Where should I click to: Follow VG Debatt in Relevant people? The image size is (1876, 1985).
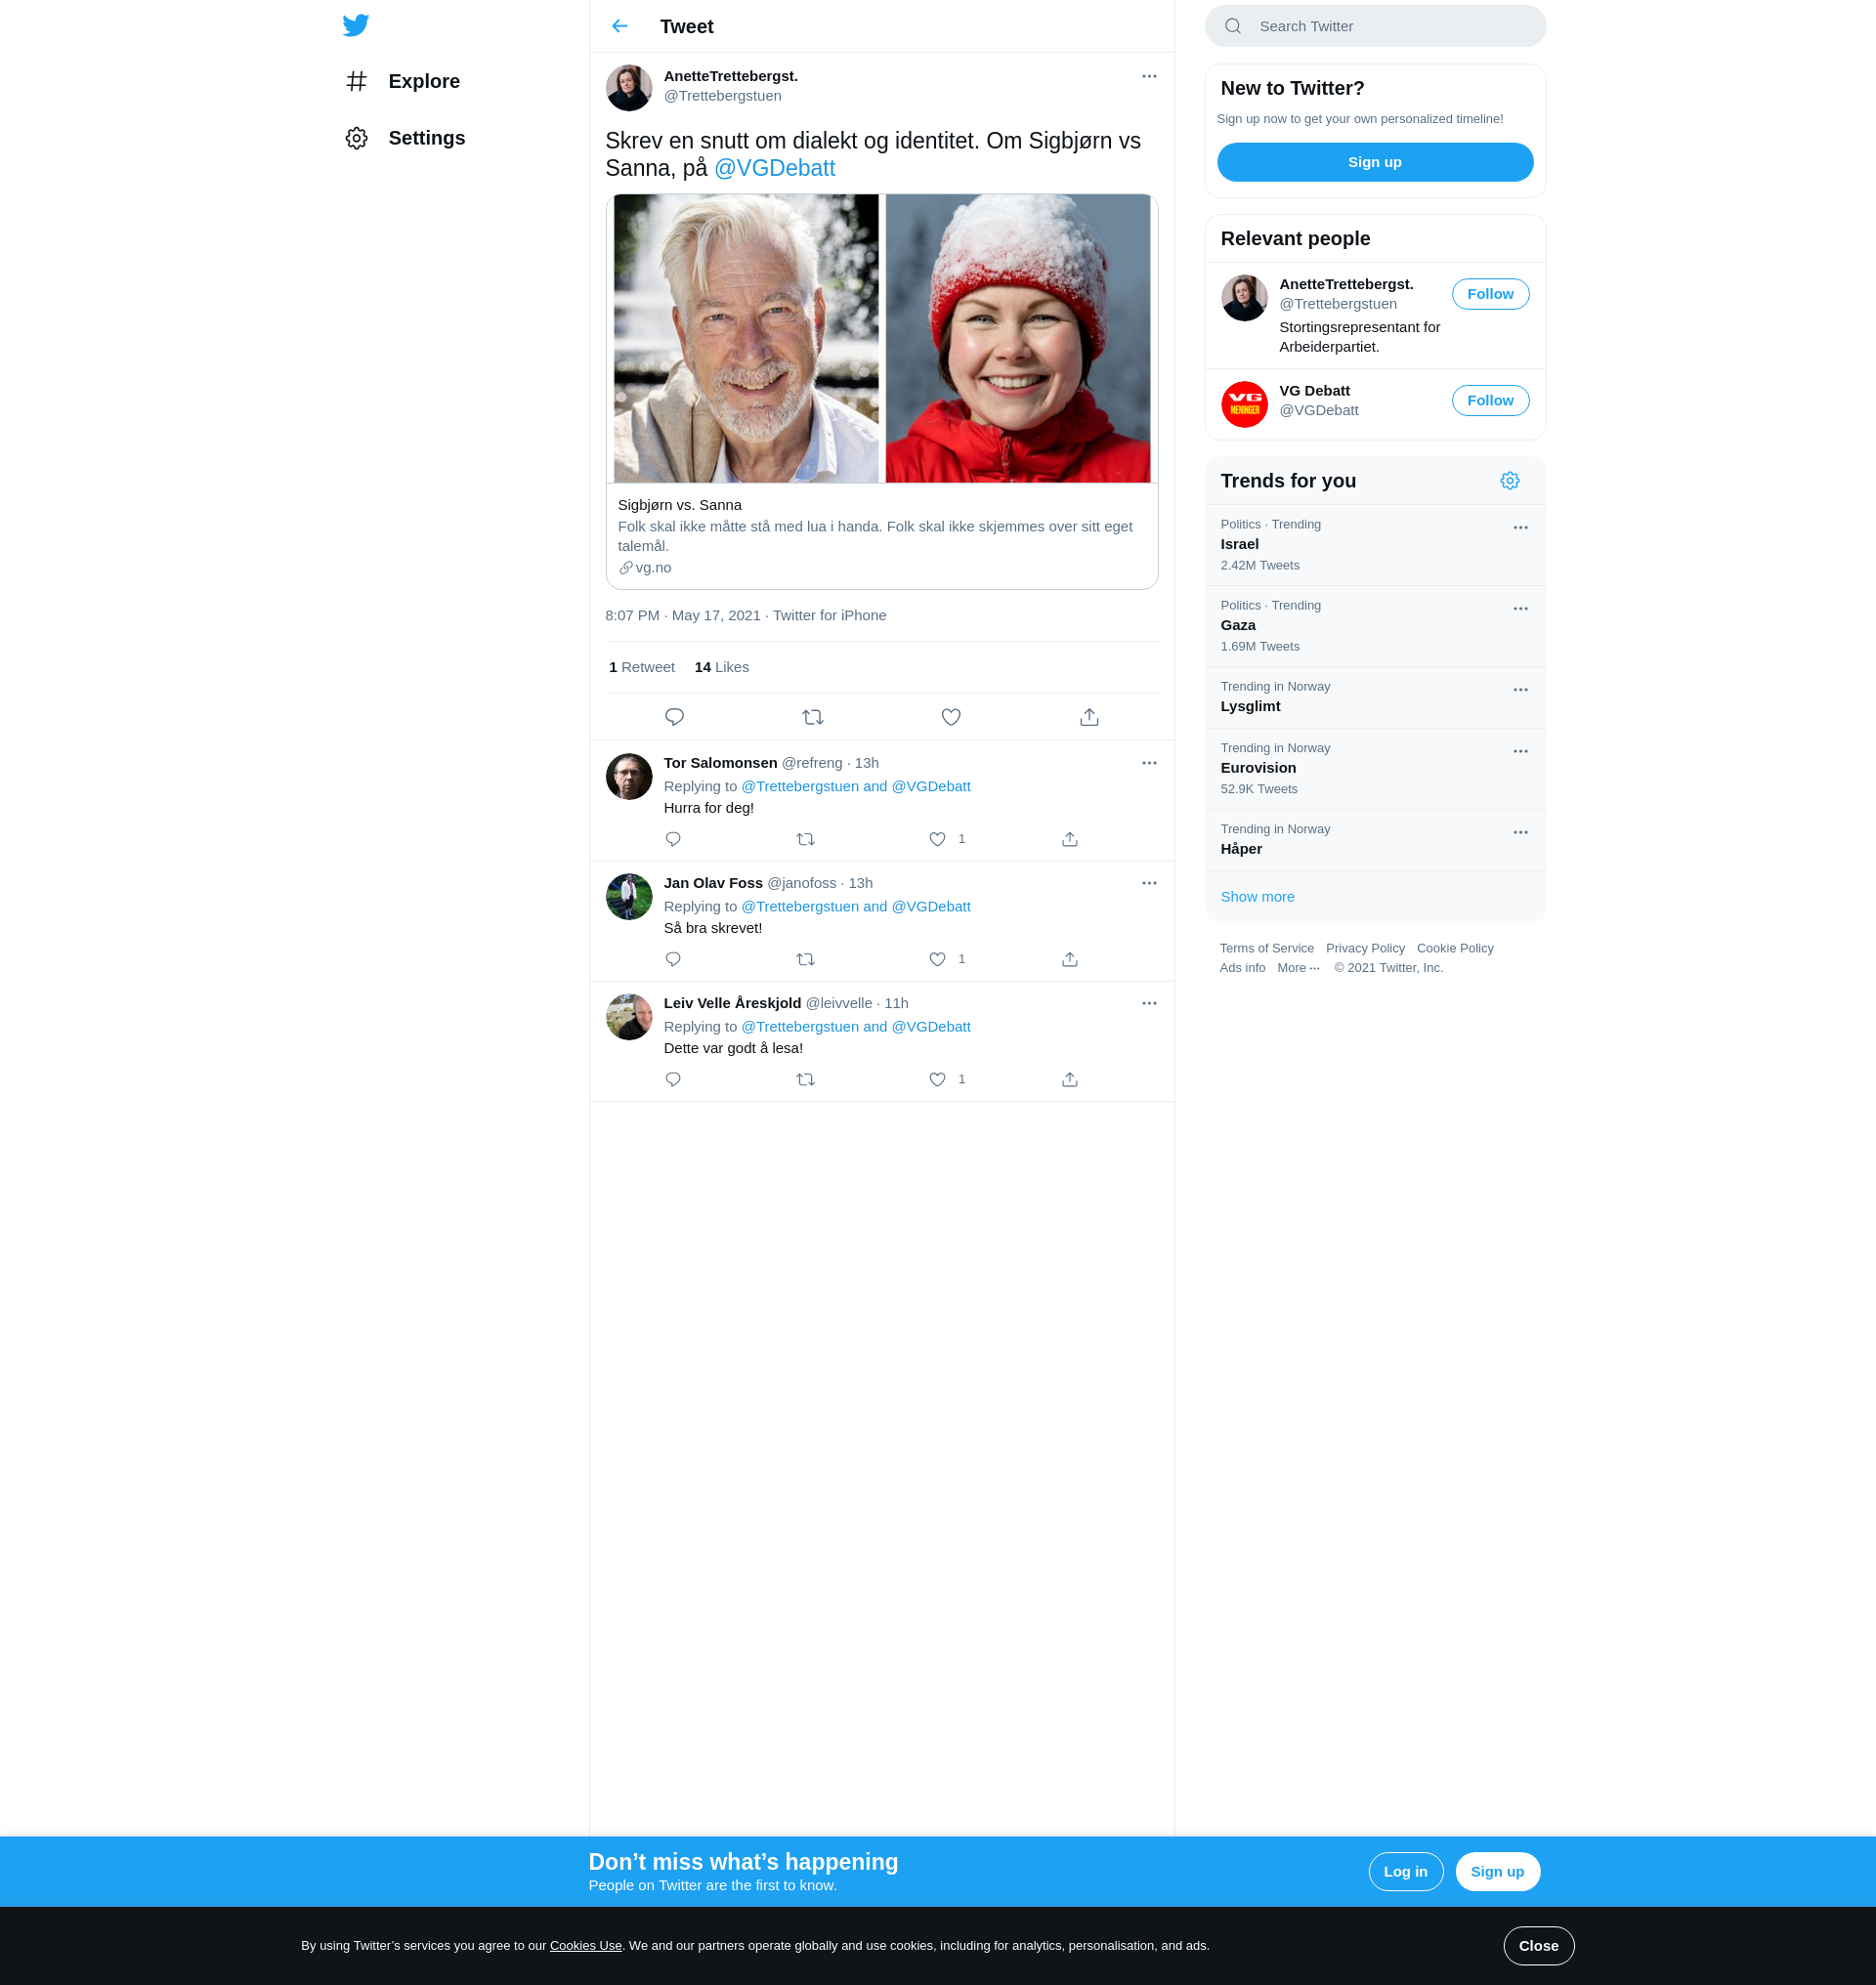pyautogui.click(x=1490, y=400)
